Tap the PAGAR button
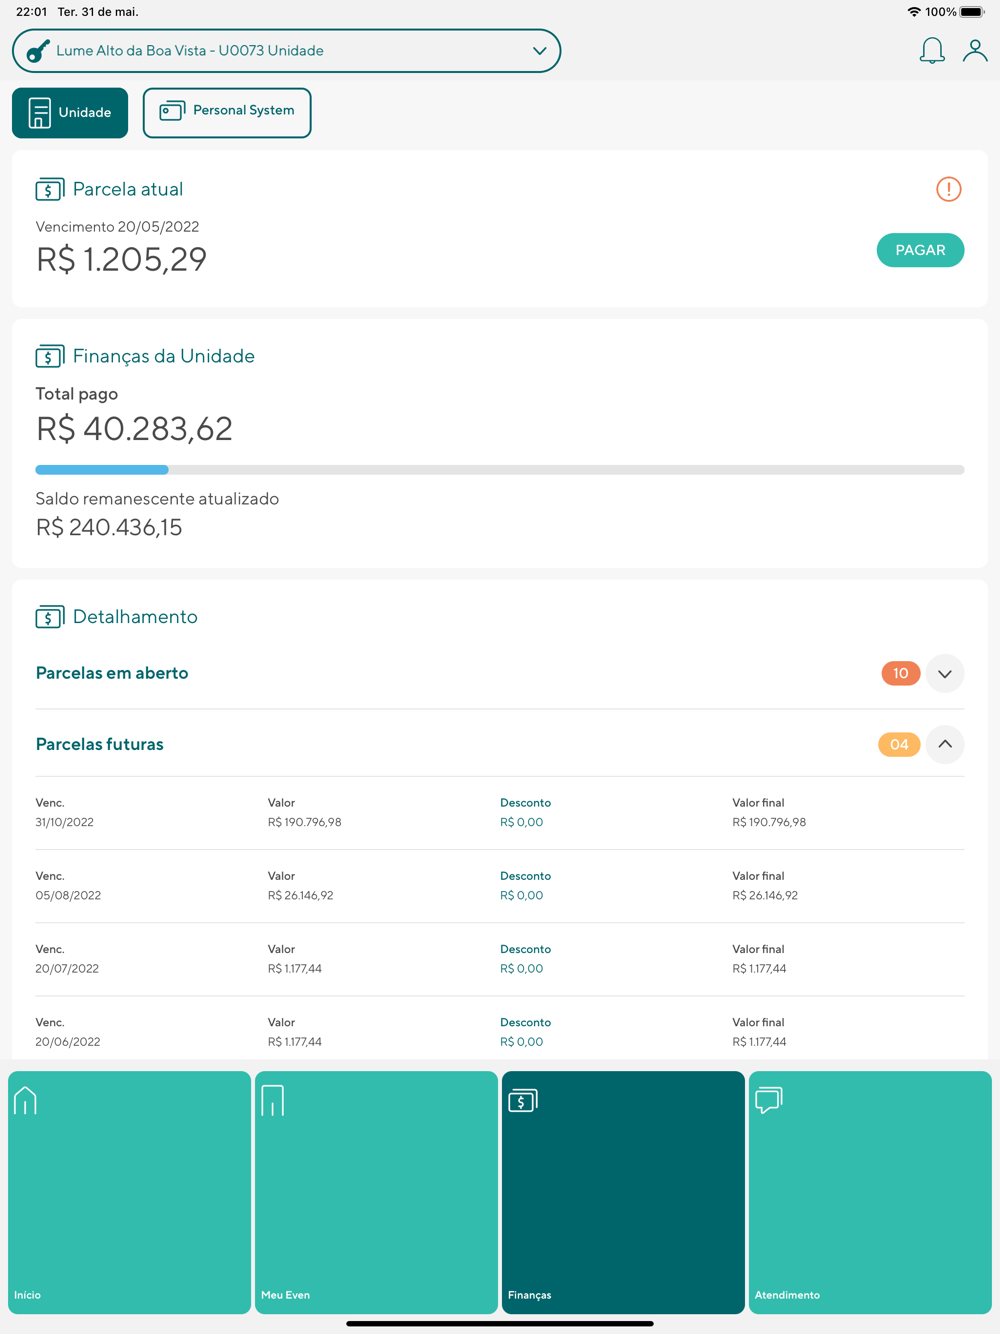Screen dimensions: 1000x1334 [x=920, y=250]
